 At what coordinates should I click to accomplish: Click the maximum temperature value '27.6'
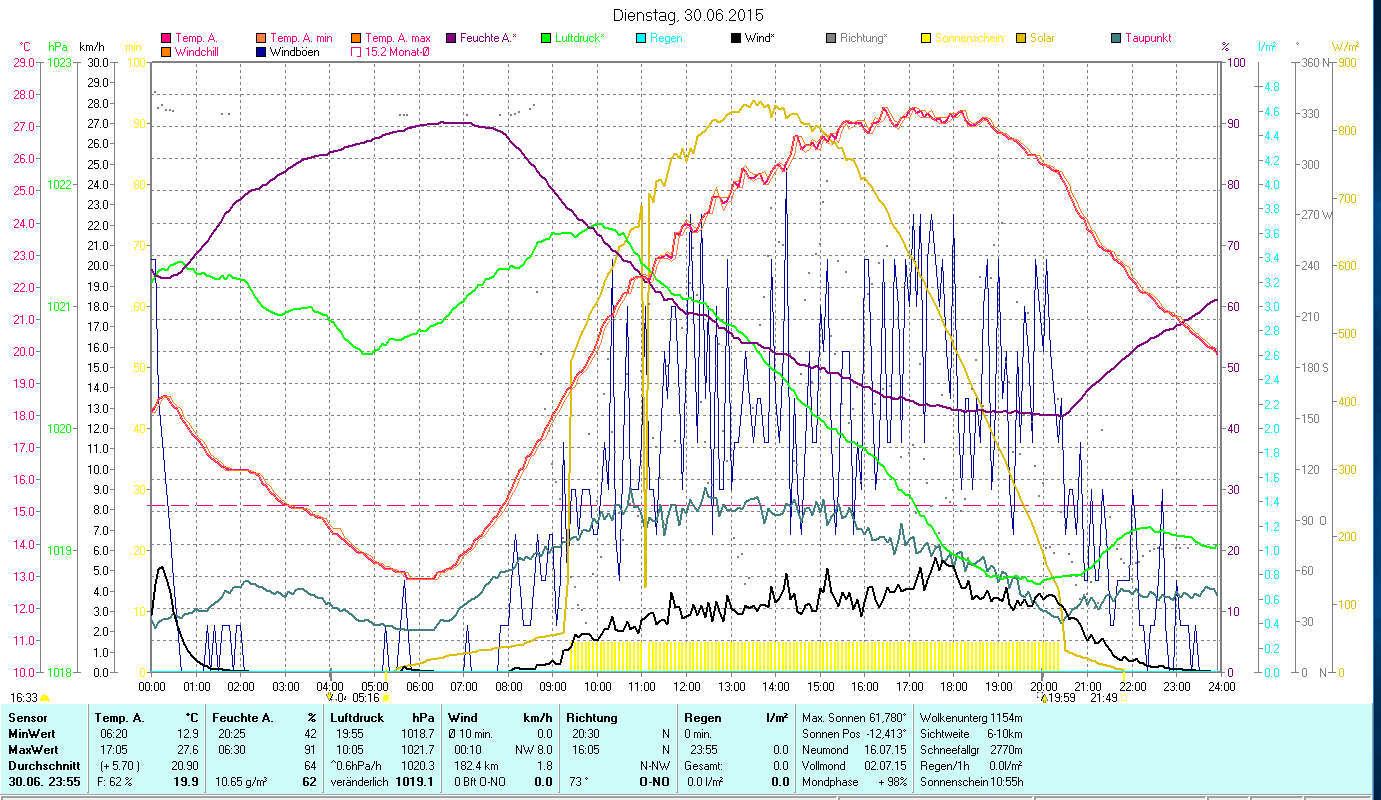(x=189, y=750)
